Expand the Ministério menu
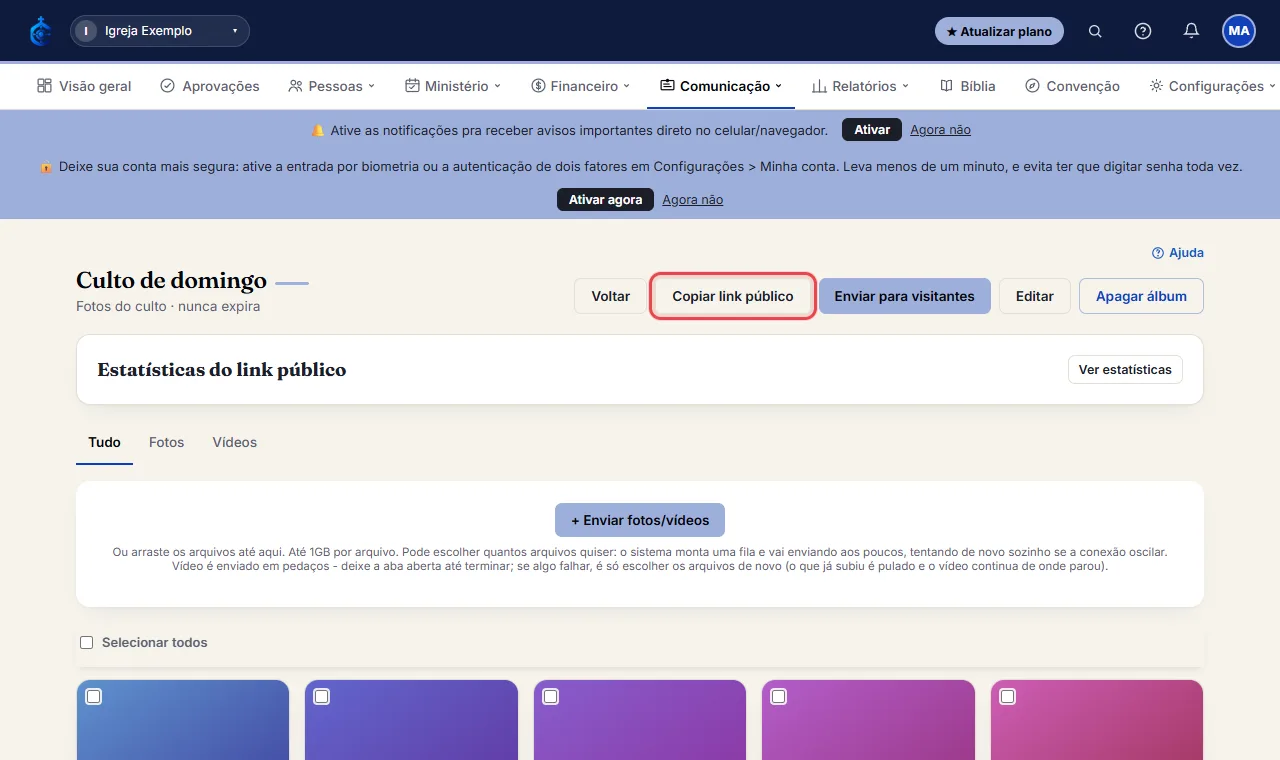1280x760 pixels. [453, 86]
